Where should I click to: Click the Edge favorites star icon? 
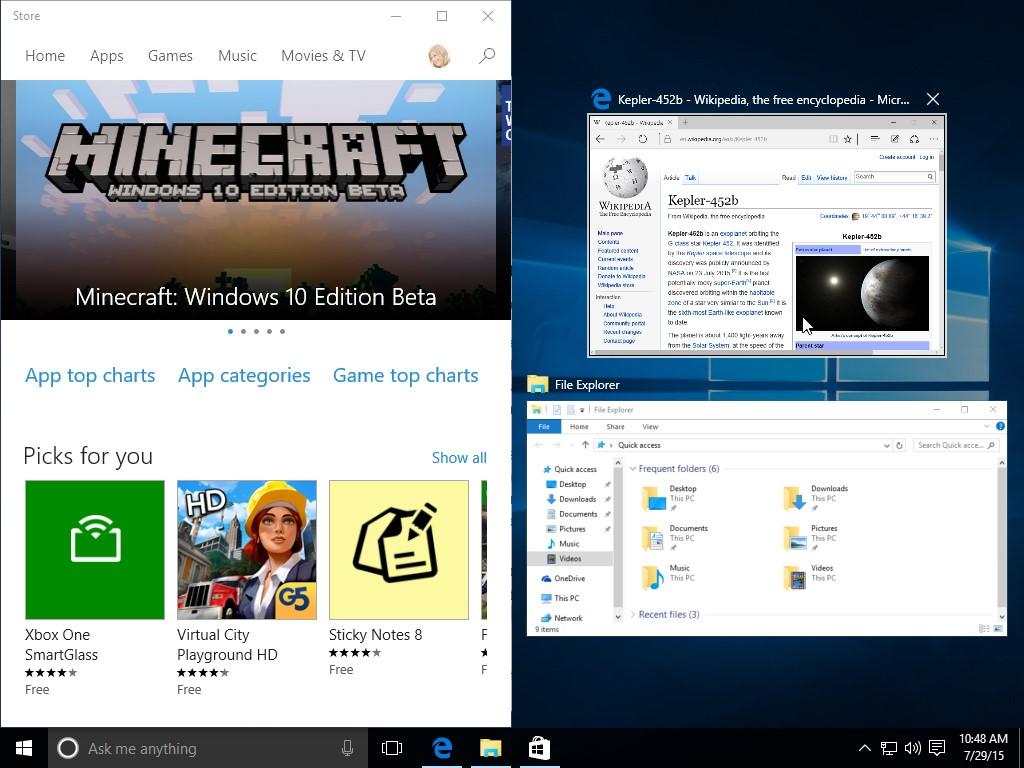click(848, 139)
